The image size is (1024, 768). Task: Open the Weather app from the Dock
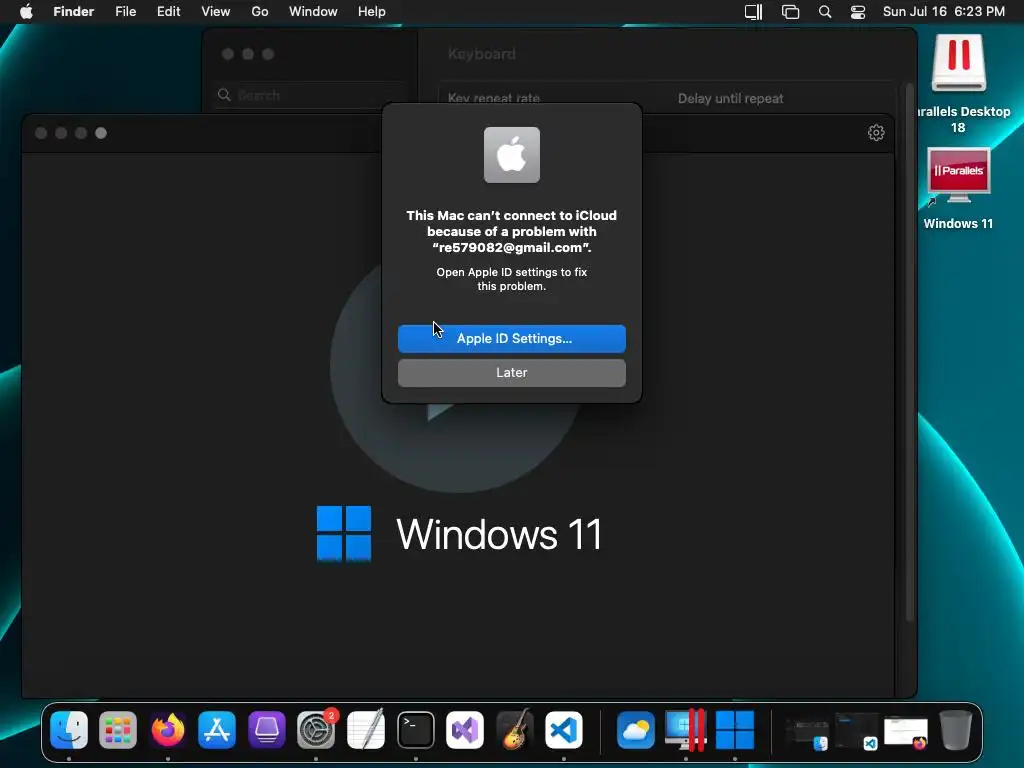pyautogui.click(x=636, y=729)
